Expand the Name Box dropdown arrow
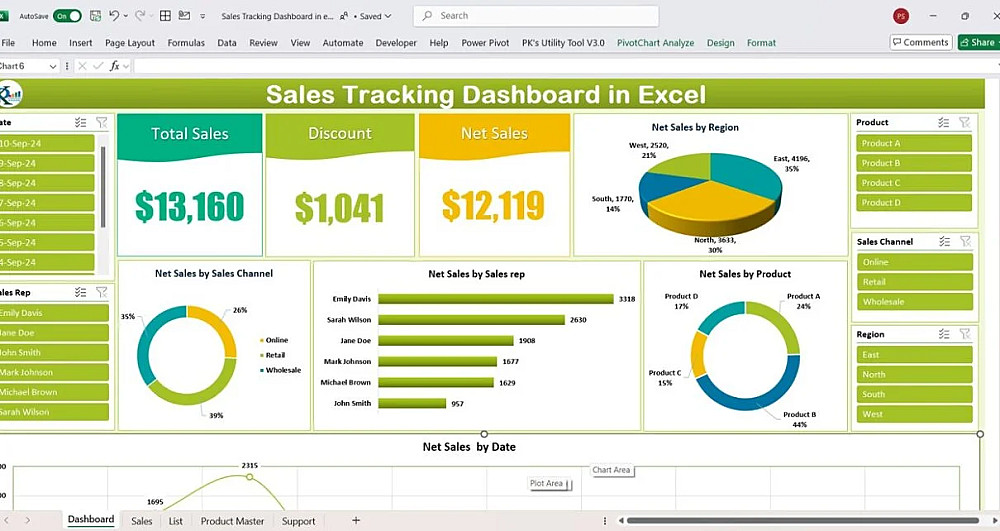The image size is (1000, 531). click(53, 66)
